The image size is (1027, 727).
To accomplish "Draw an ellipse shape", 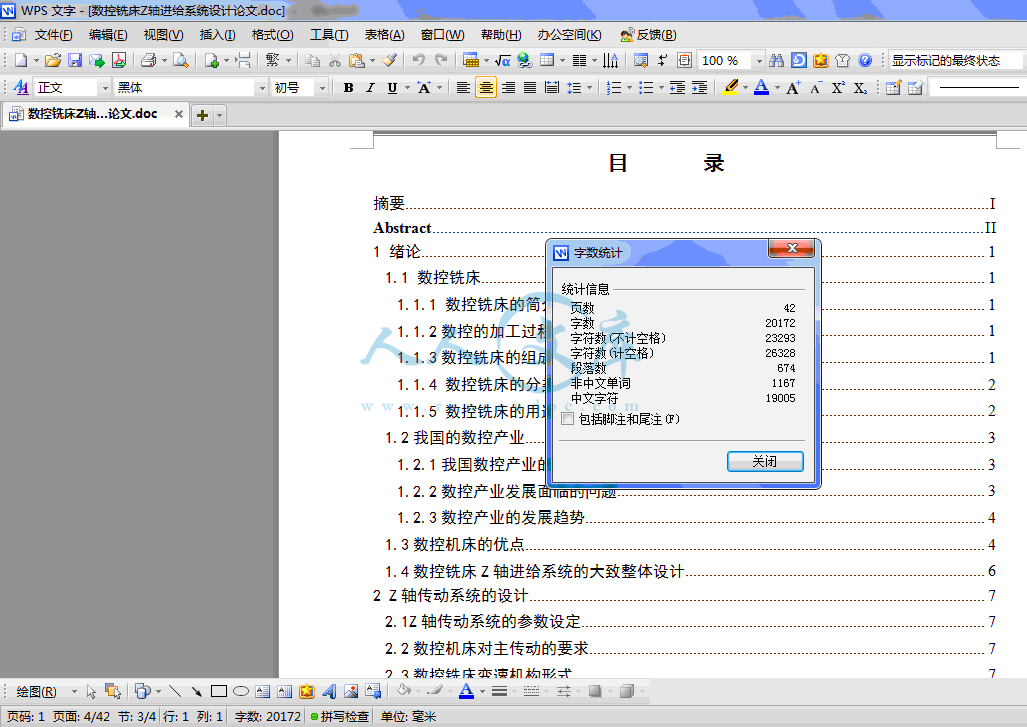I will [x=241, y=691].
